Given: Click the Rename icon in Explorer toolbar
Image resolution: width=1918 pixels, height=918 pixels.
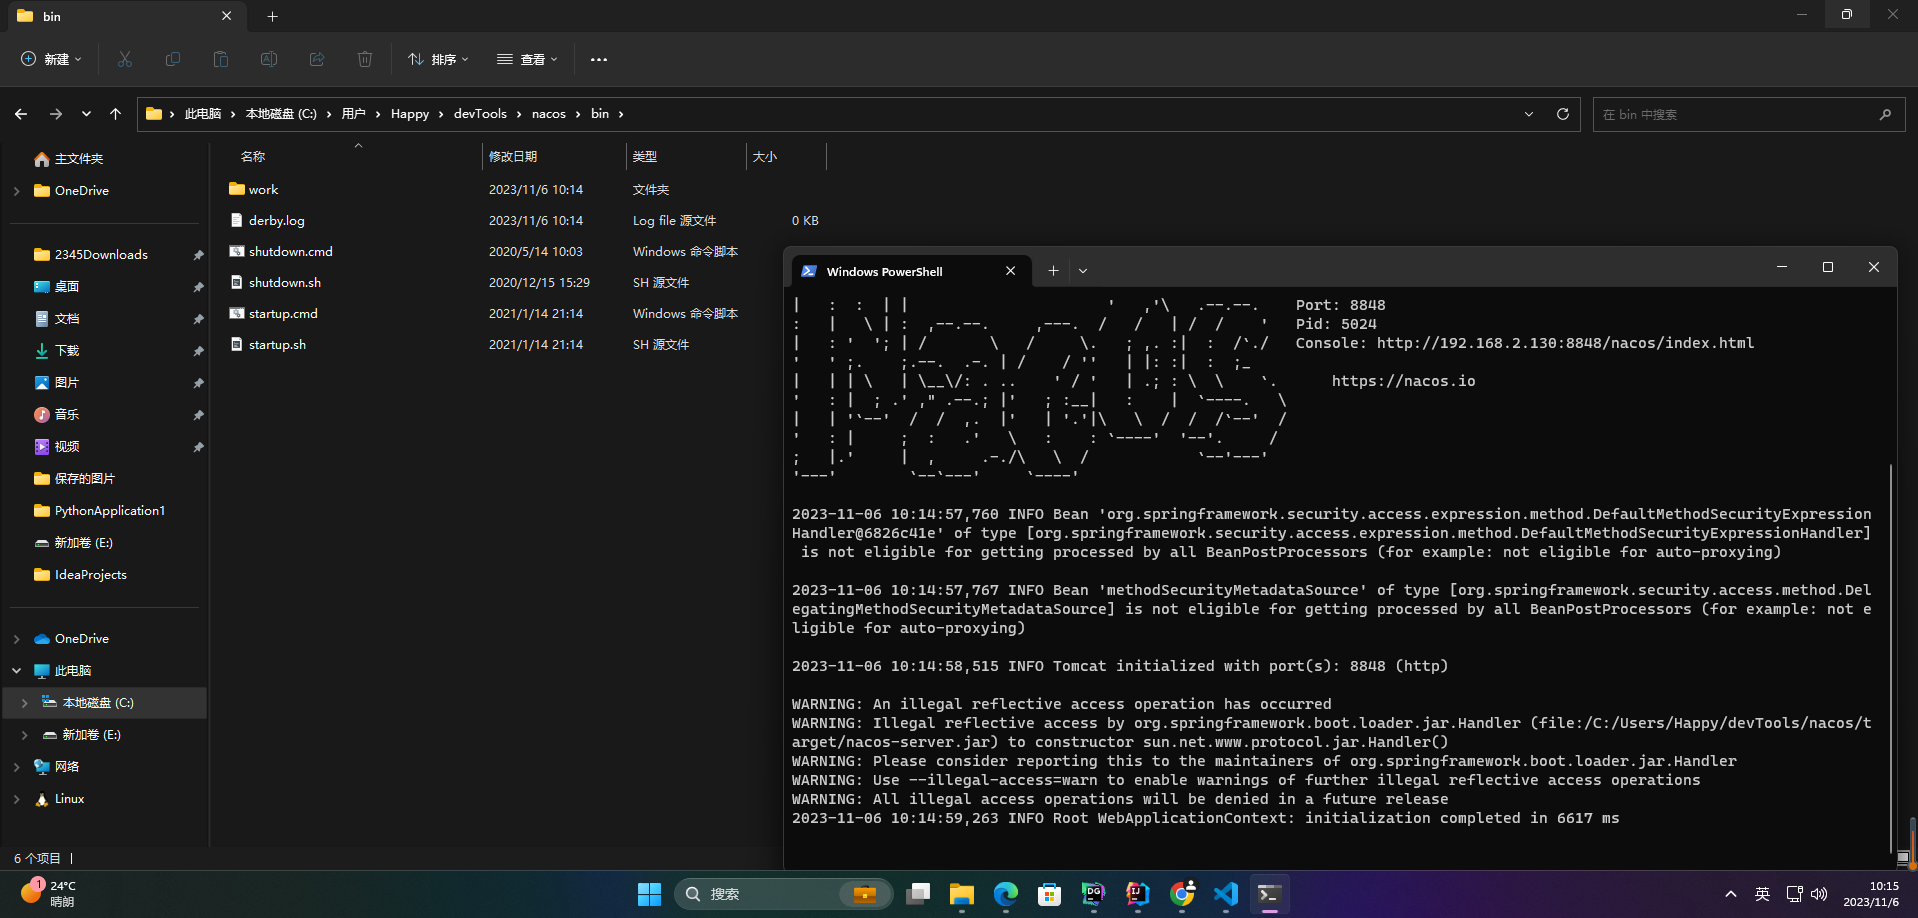Looking at the screenshot, I should (269, 60).
